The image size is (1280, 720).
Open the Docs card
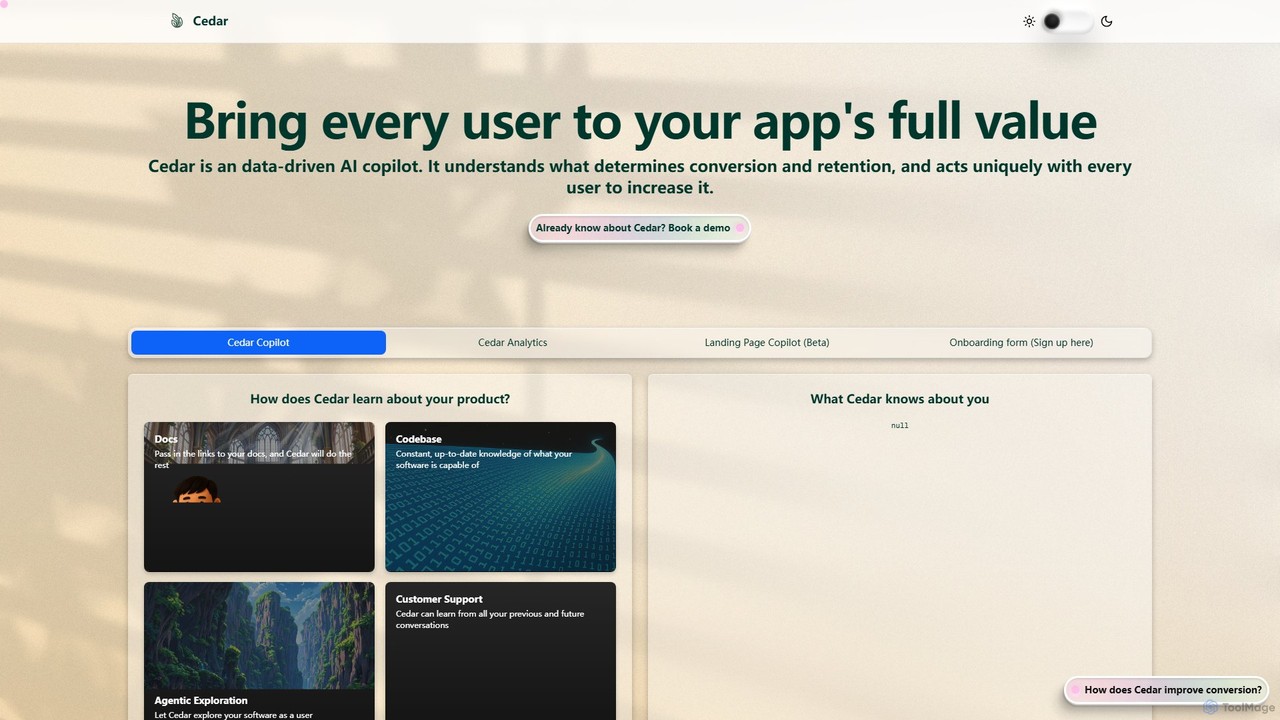tap(259, 497)
